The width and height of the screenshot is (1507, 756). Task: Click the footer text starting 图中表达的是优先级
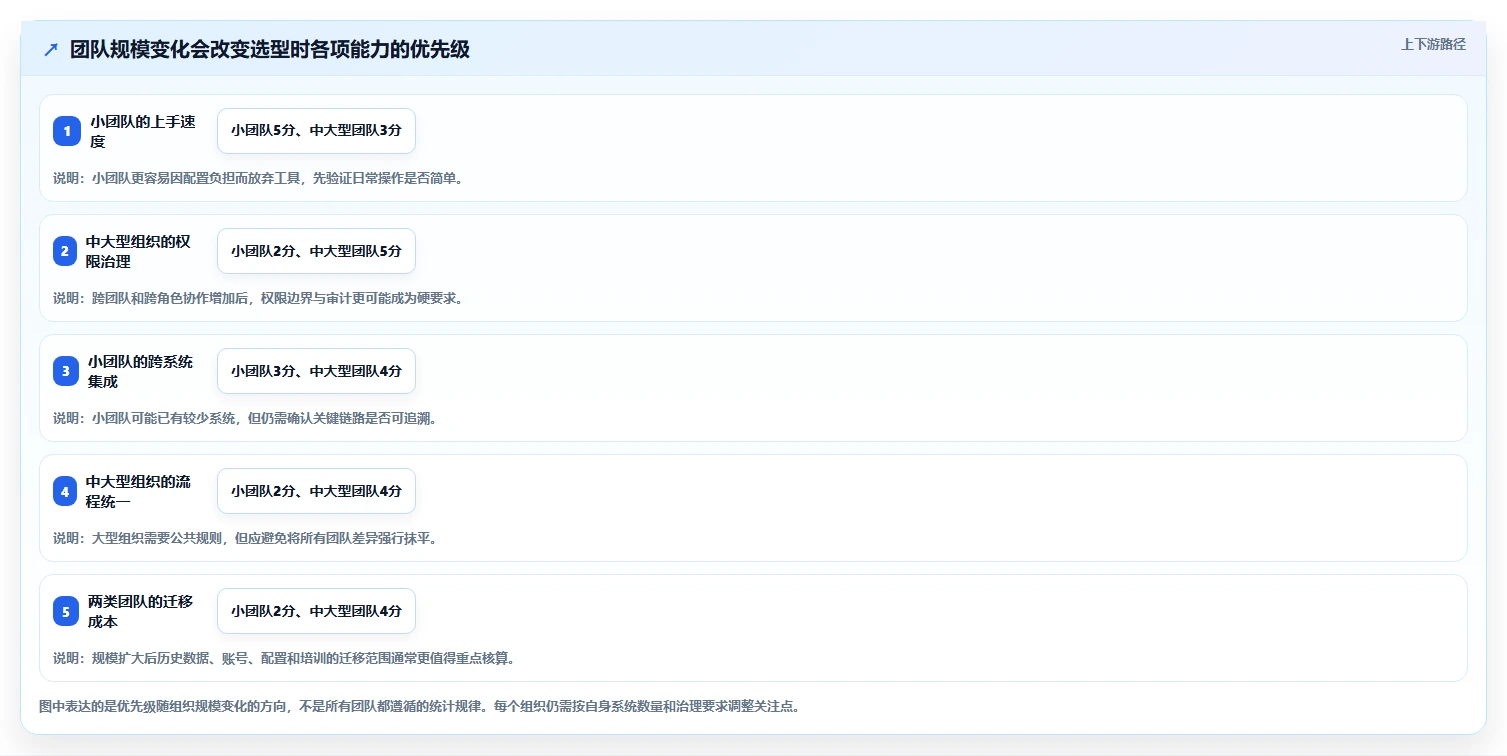(x=419, y=706)
